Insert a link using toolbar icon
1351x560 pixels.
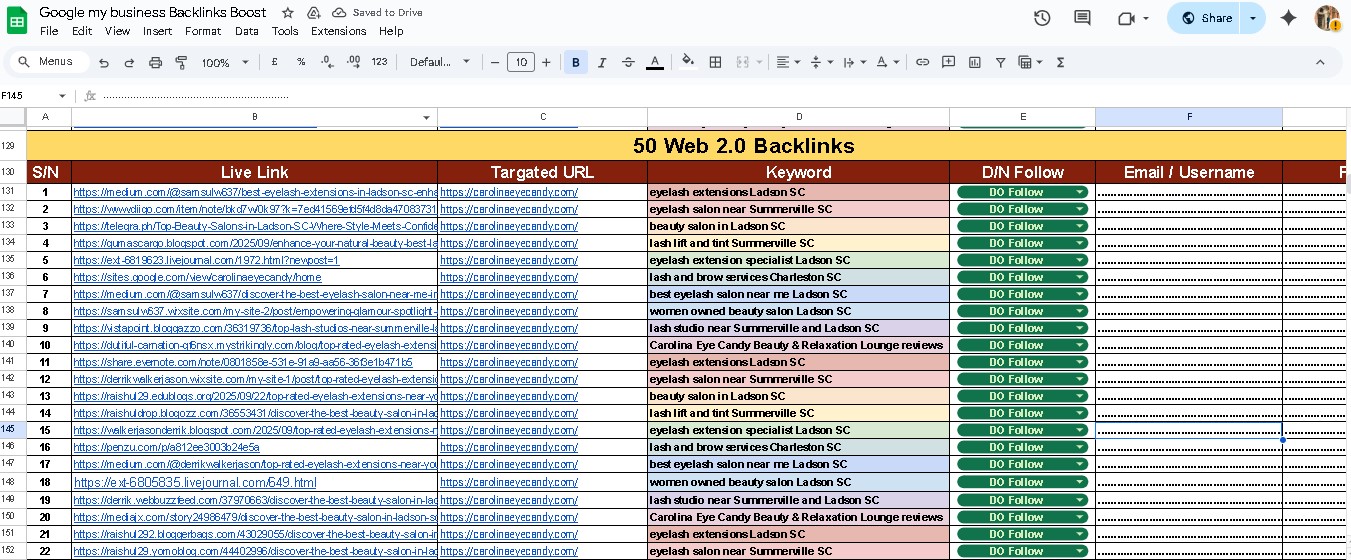922,62
